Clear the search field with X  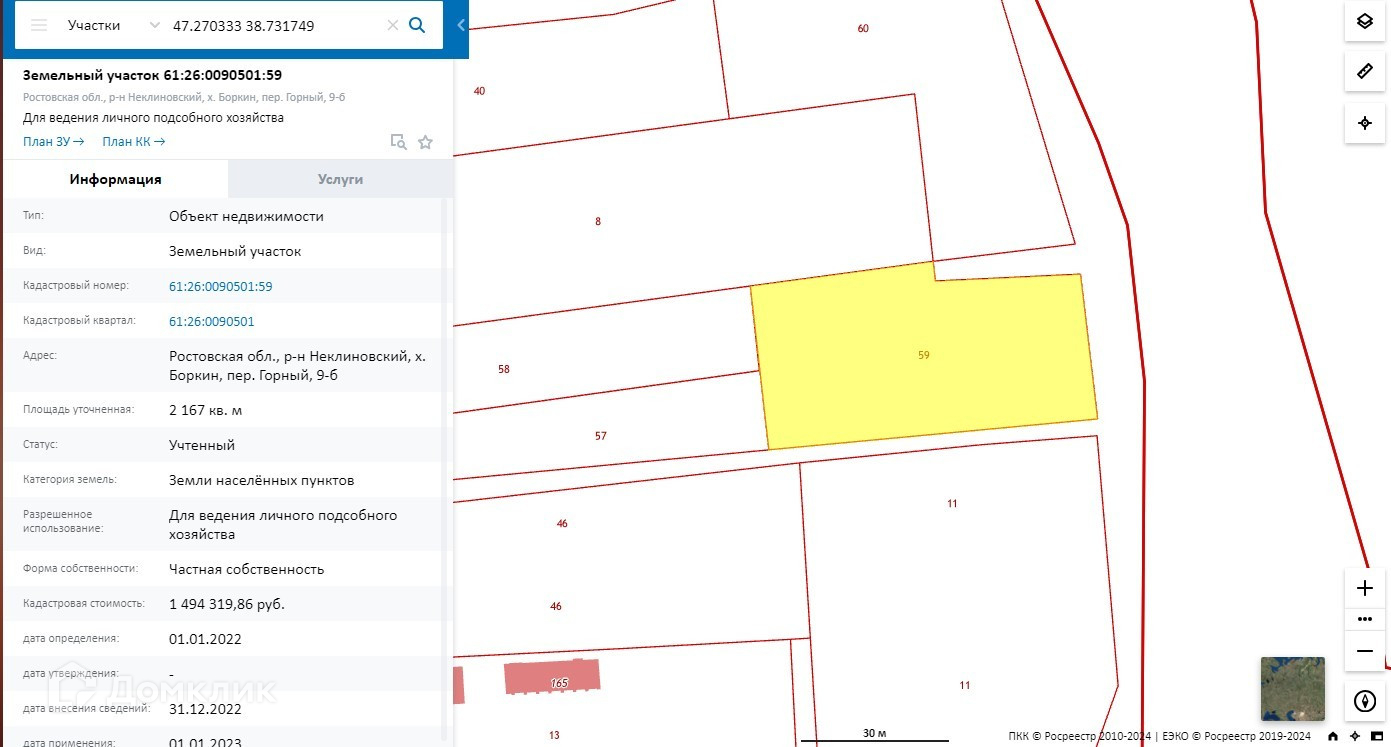point(393,26)
